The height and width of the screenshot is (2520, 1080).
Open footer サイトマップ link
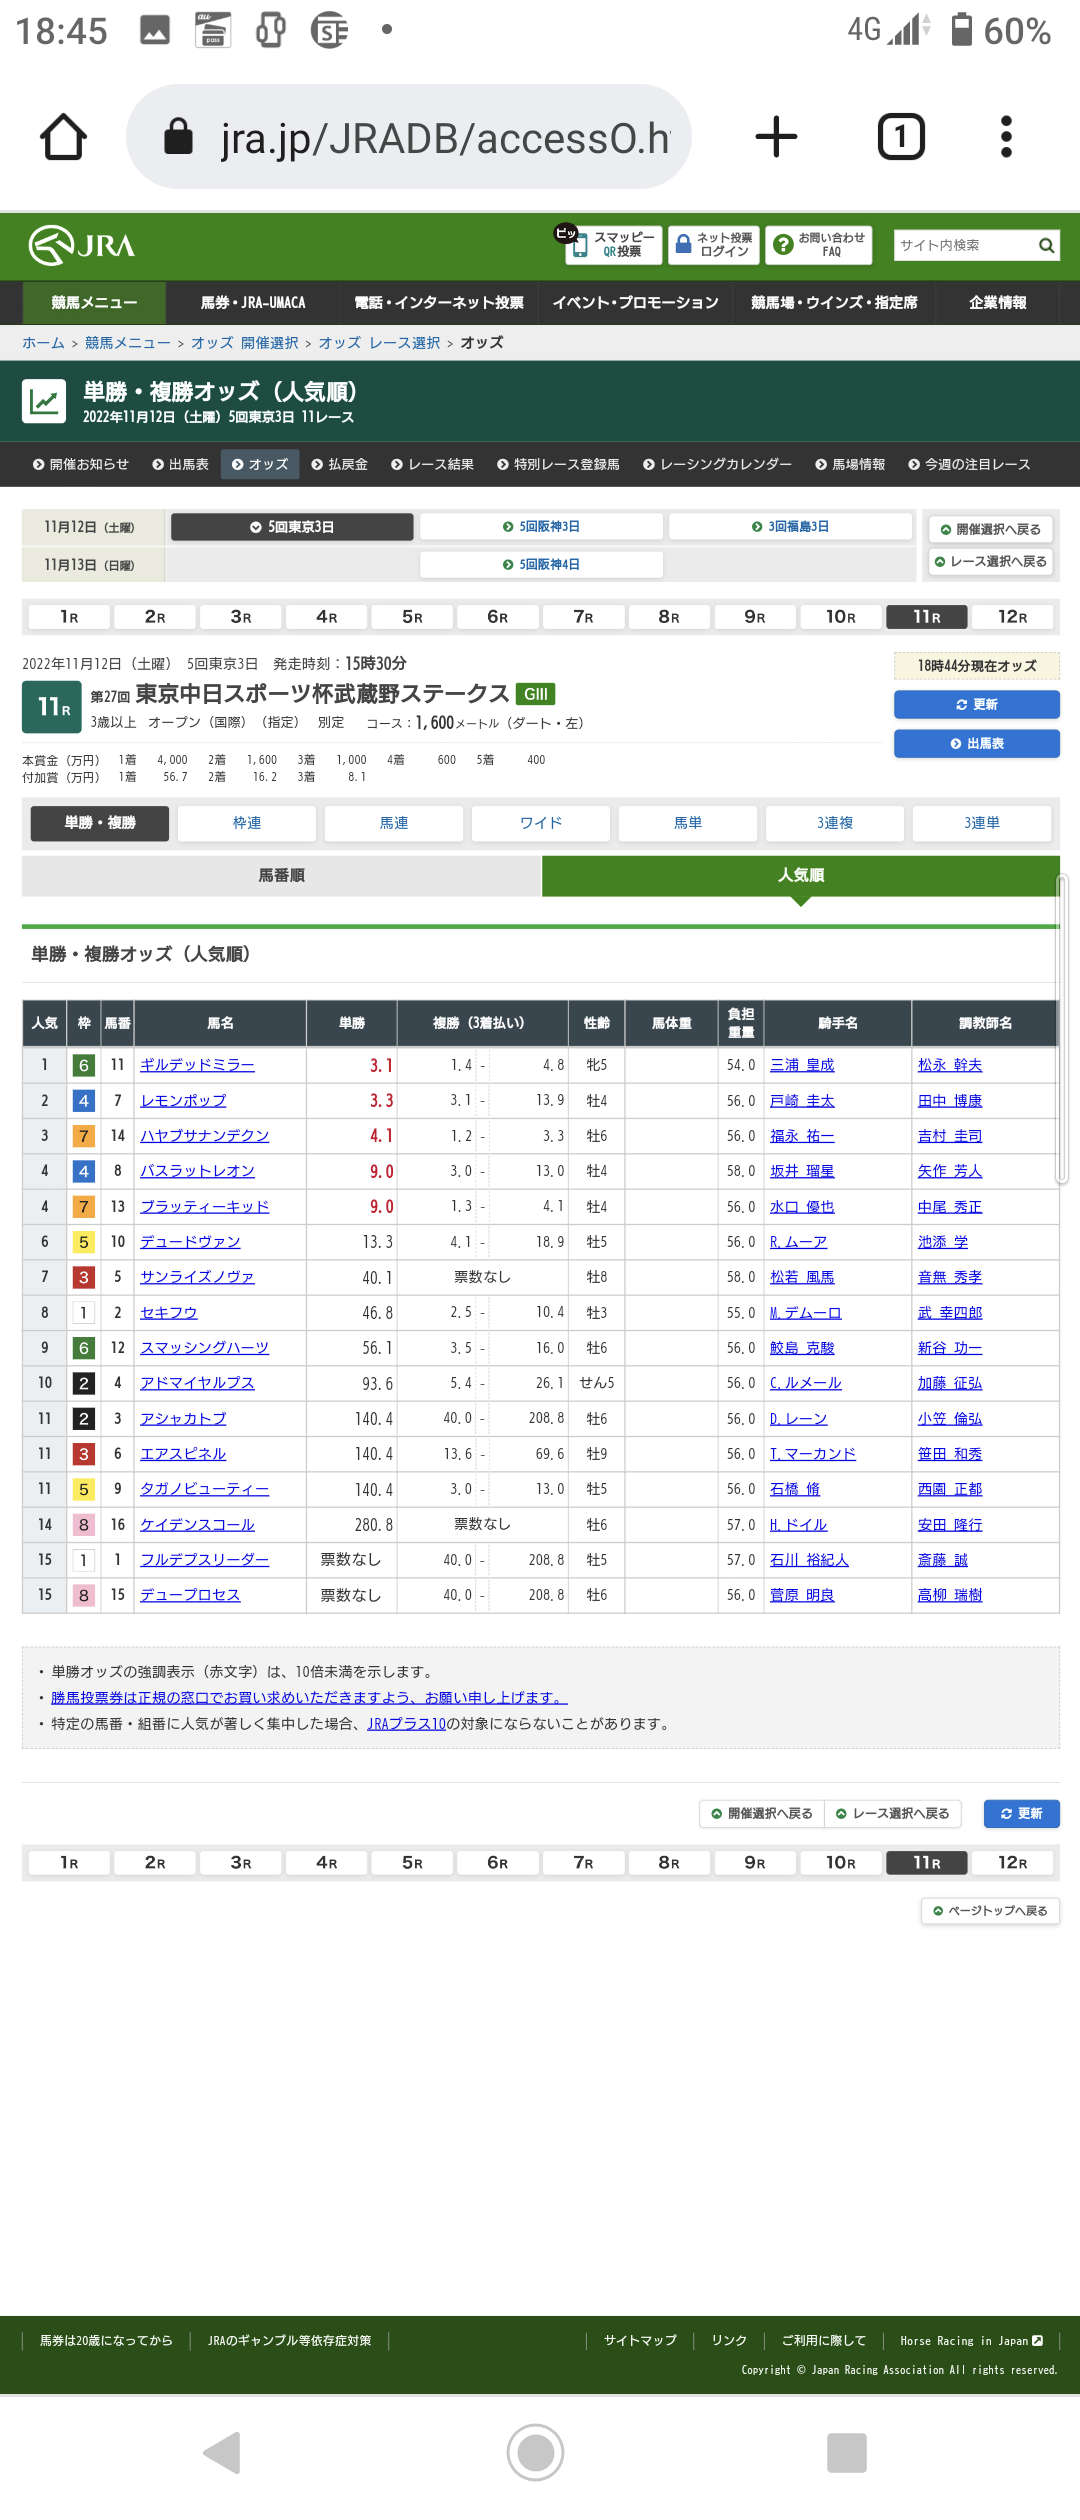coord(640,2341)
